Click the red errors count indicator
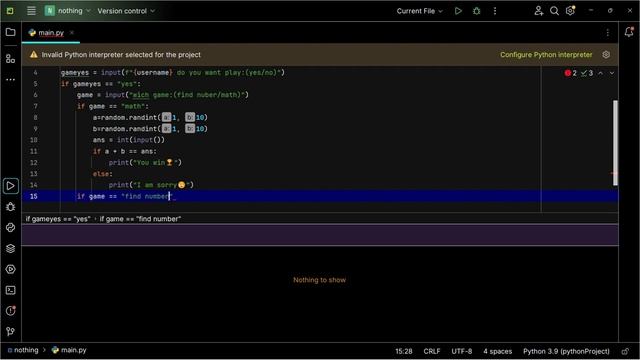640x360 pixels. [571, 73]
